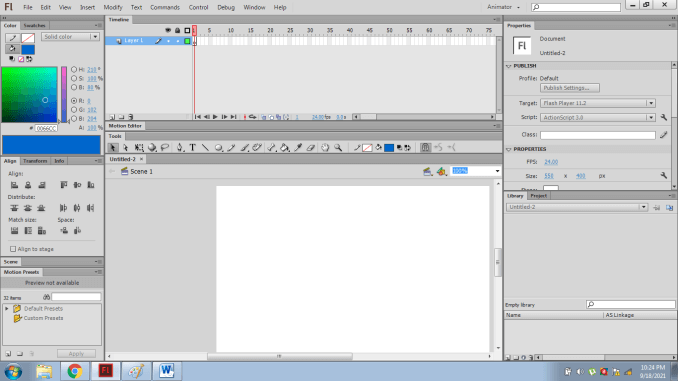Select the Bone tool

(x=272, y=148)
